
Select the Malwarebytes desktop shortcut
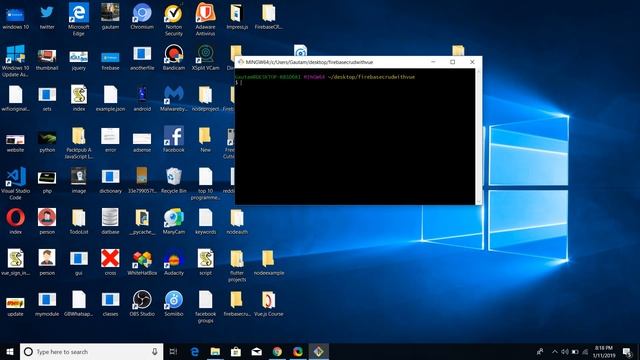(x=173, y=98)
